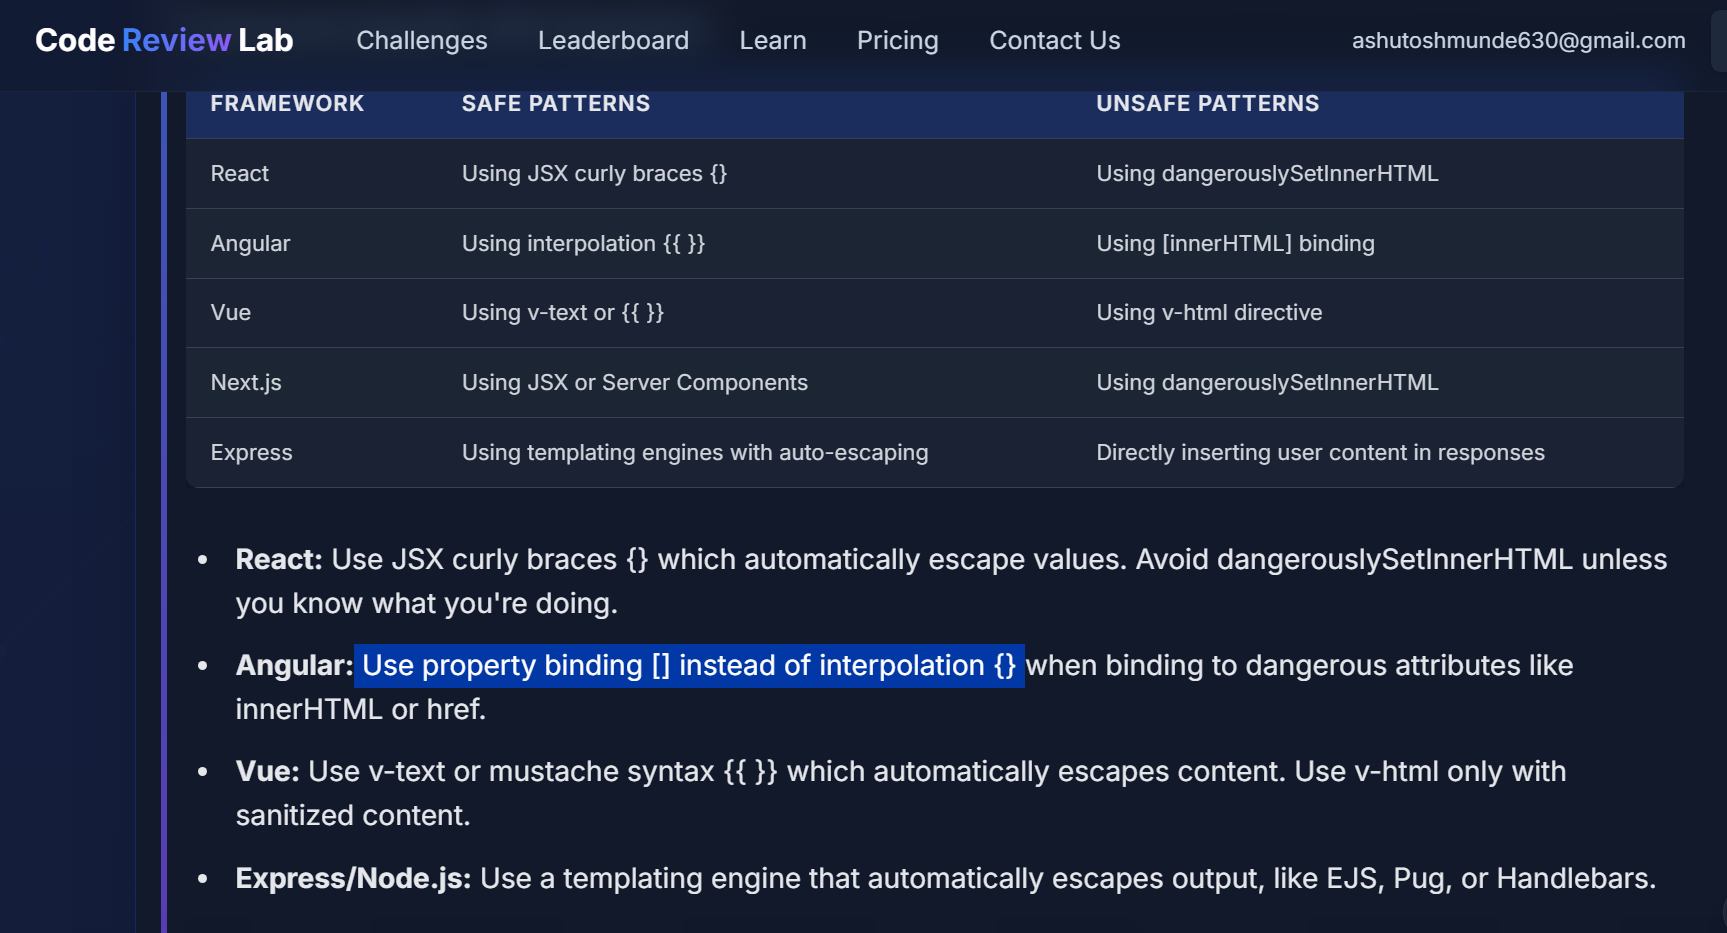Open the Contact Us page

pos(1055,40)
